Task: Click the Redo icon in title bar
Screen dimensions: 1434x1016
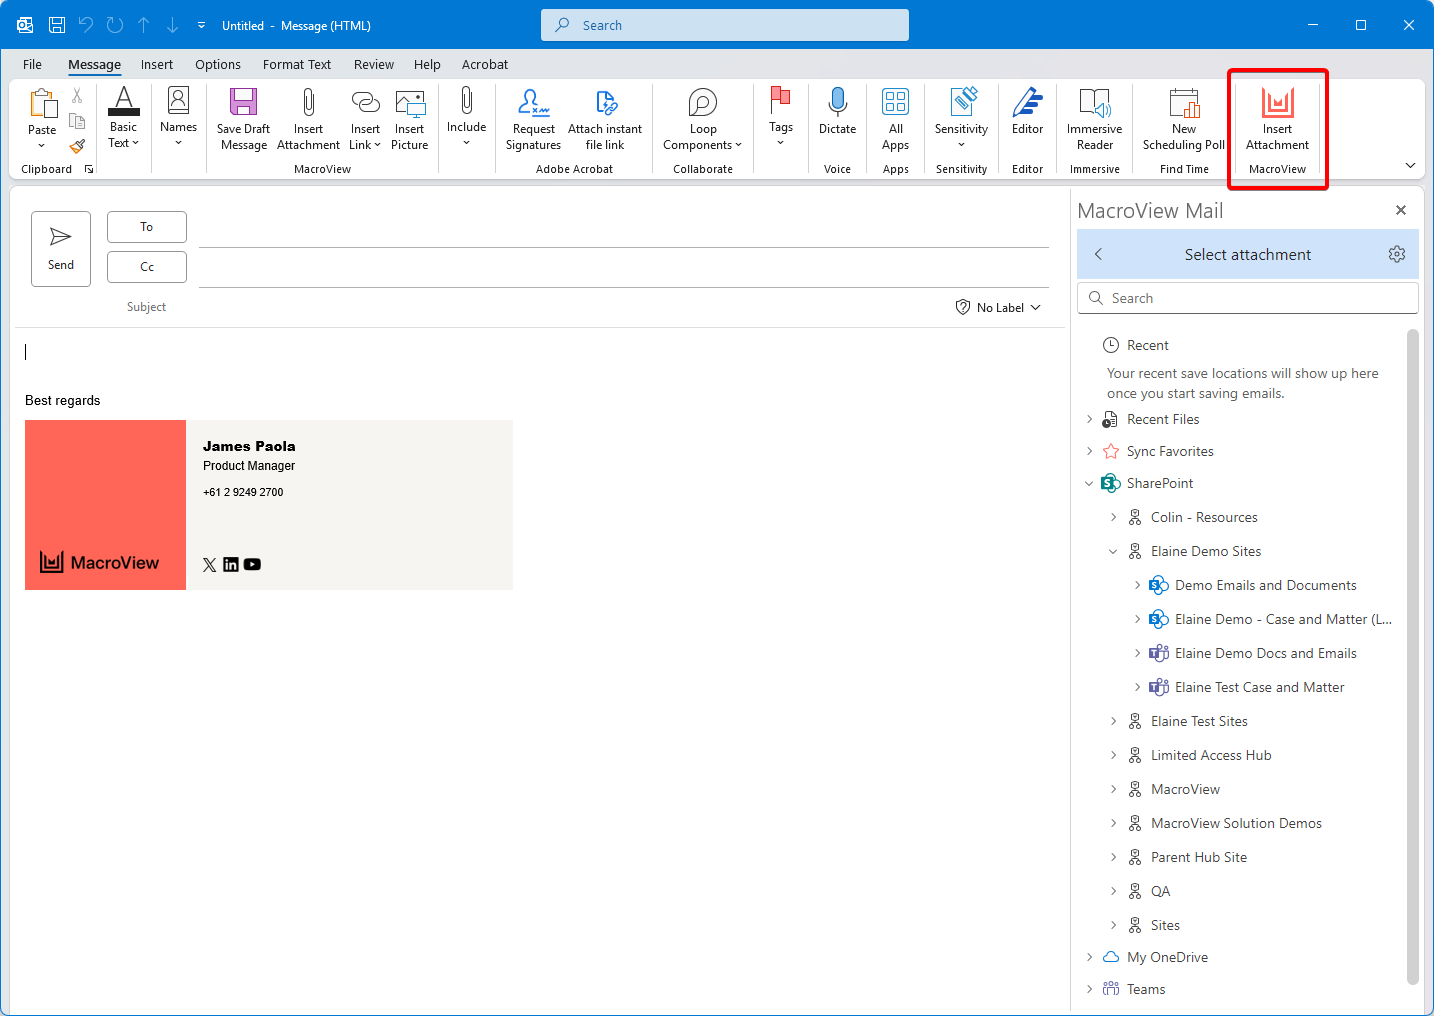Action: coord(115,25)
